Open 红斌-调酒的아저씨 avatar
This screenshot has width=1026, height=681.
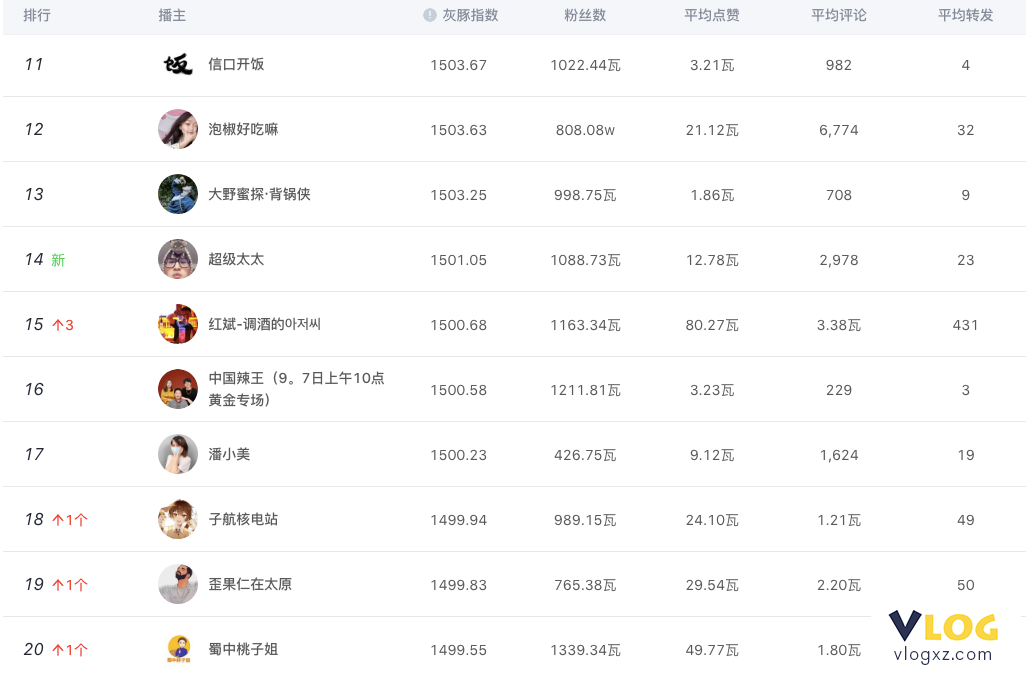[x=178, y=324]
